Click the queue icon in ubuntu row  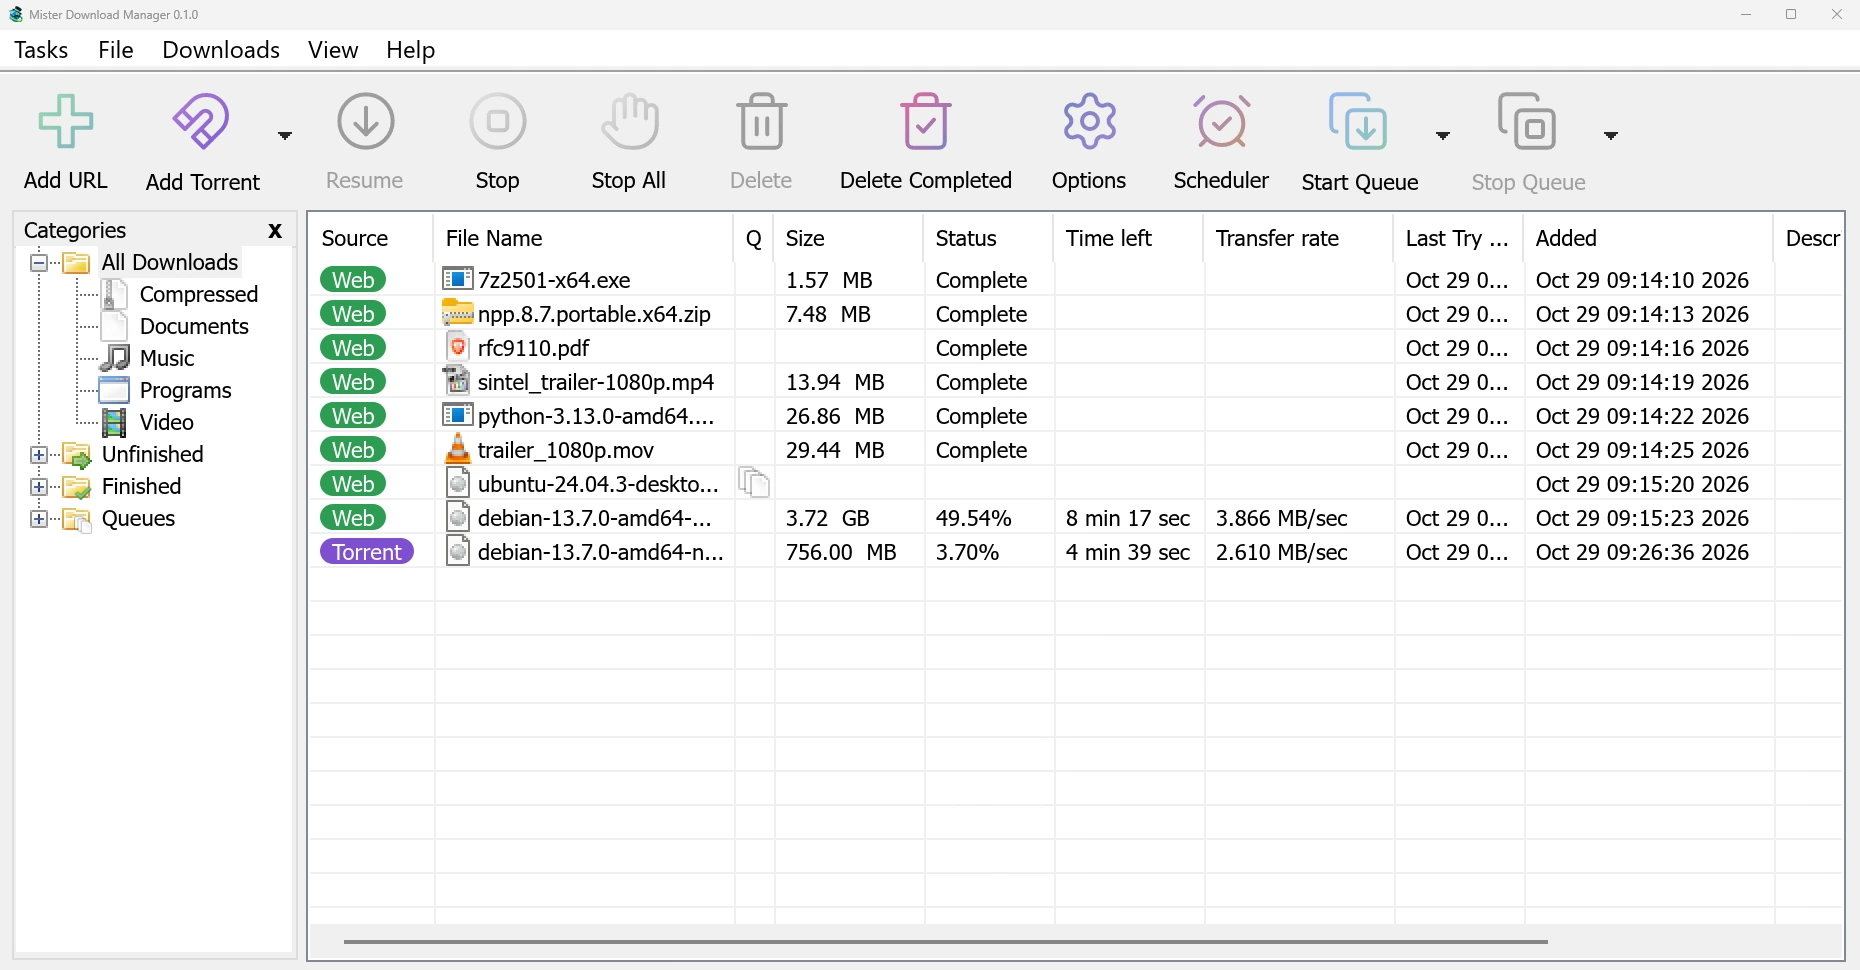(x=754, y=483)
